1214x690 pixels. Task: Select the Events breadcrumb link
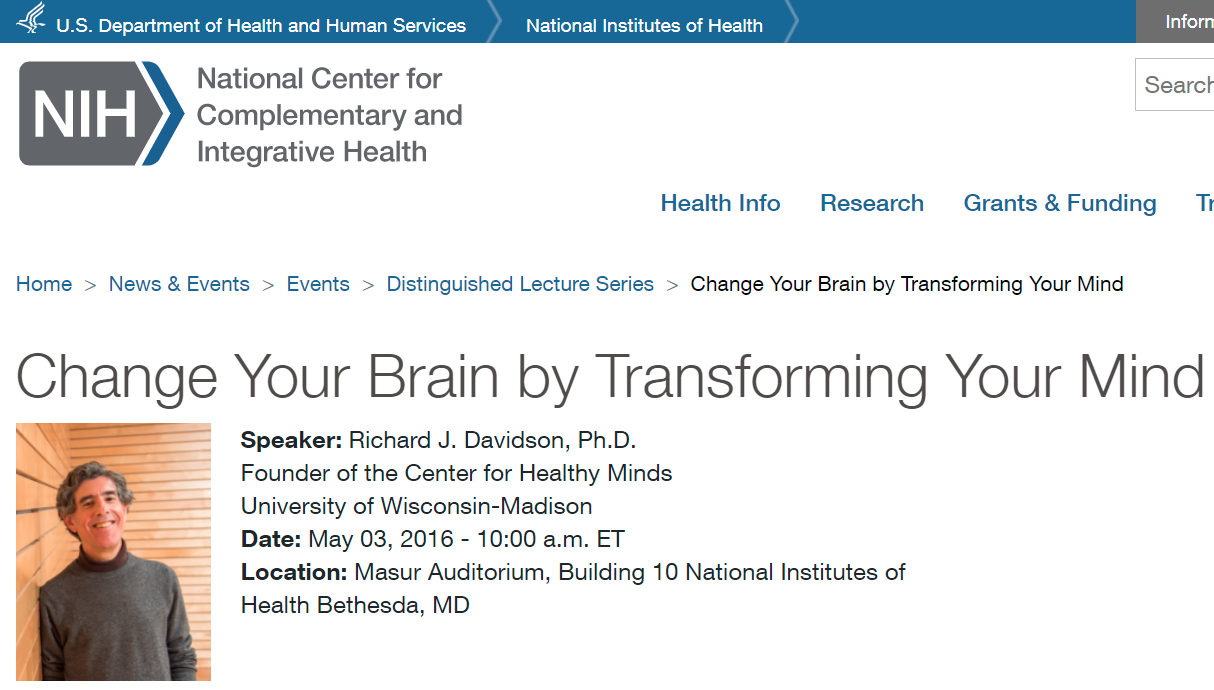pos(318,284)
